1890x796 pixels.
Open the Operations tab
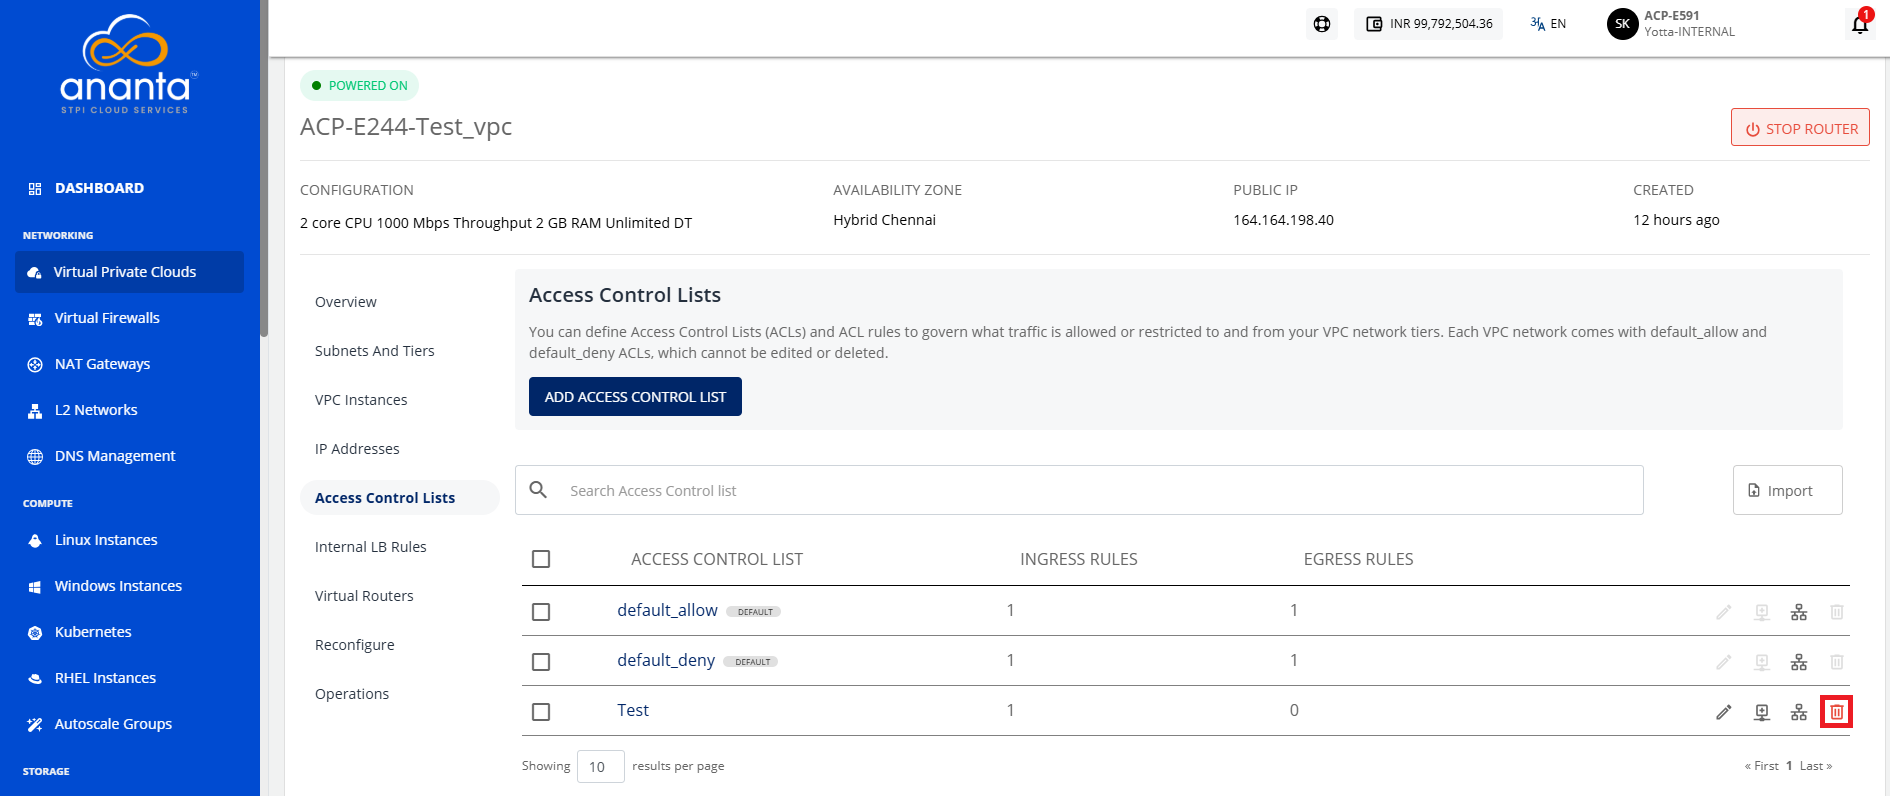point(352,694)
